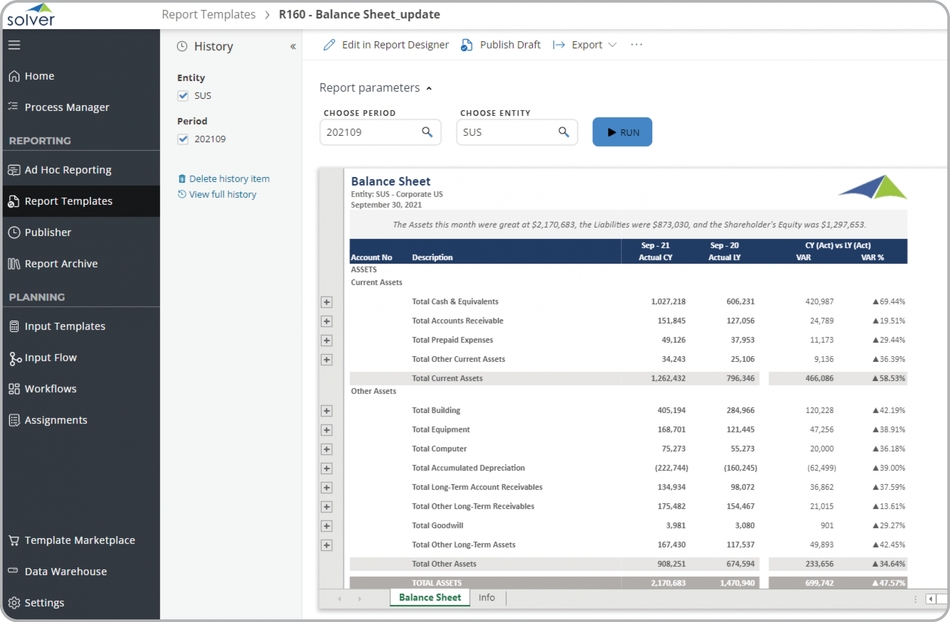Click the Edit in Report Designer pencil icon

tap(329, 45)
